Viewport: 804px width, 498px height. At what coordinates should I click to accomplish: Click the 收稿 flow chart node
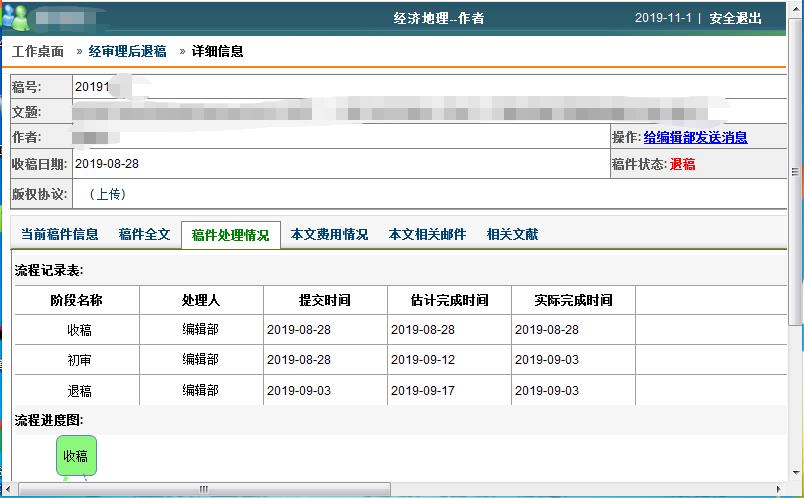tap(76, 455)
